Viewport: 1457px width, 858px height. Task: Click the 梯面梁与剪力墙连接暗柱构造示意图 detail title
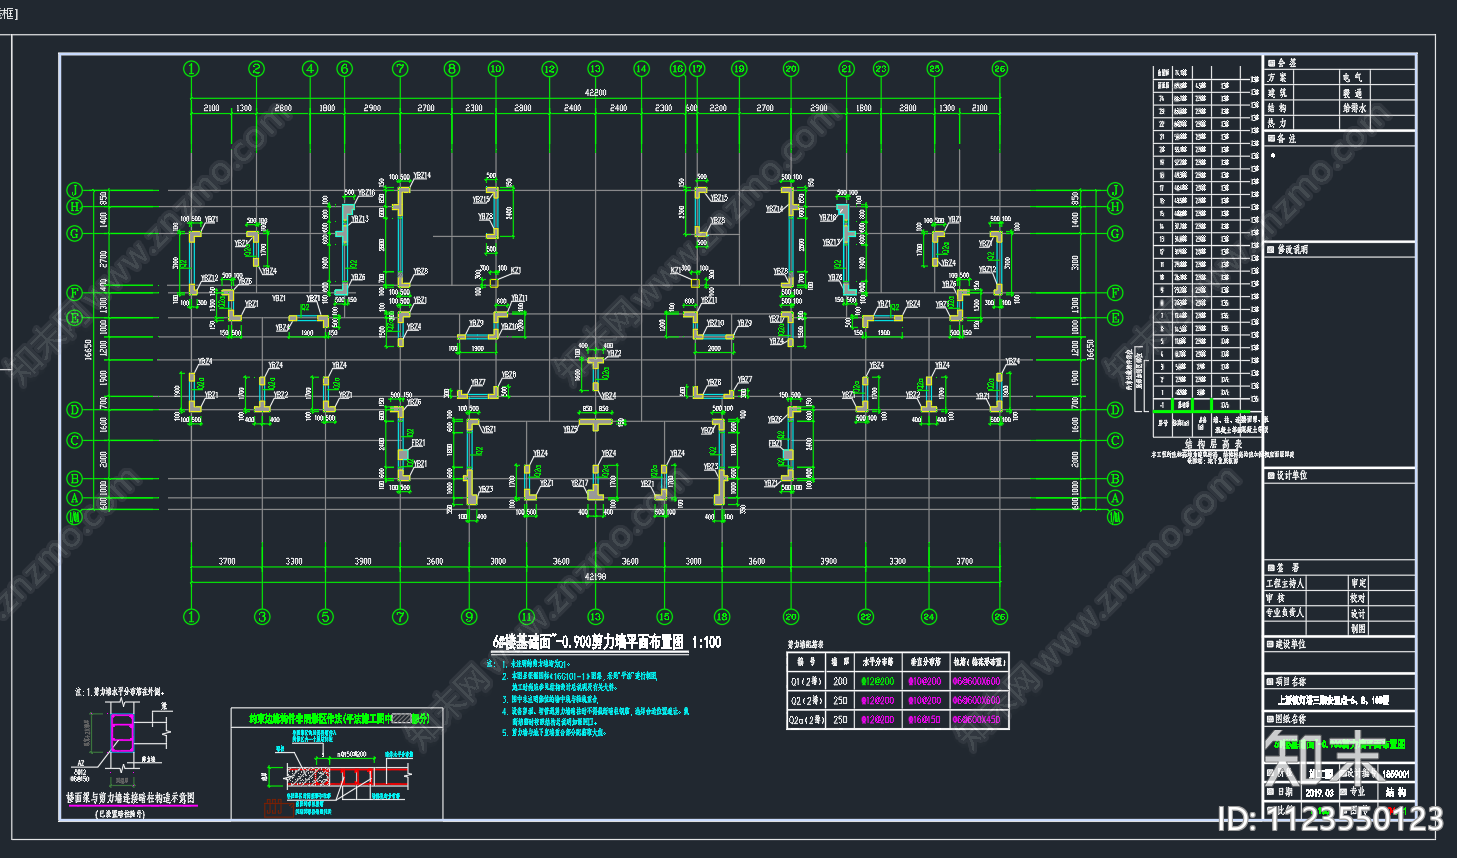130,800
